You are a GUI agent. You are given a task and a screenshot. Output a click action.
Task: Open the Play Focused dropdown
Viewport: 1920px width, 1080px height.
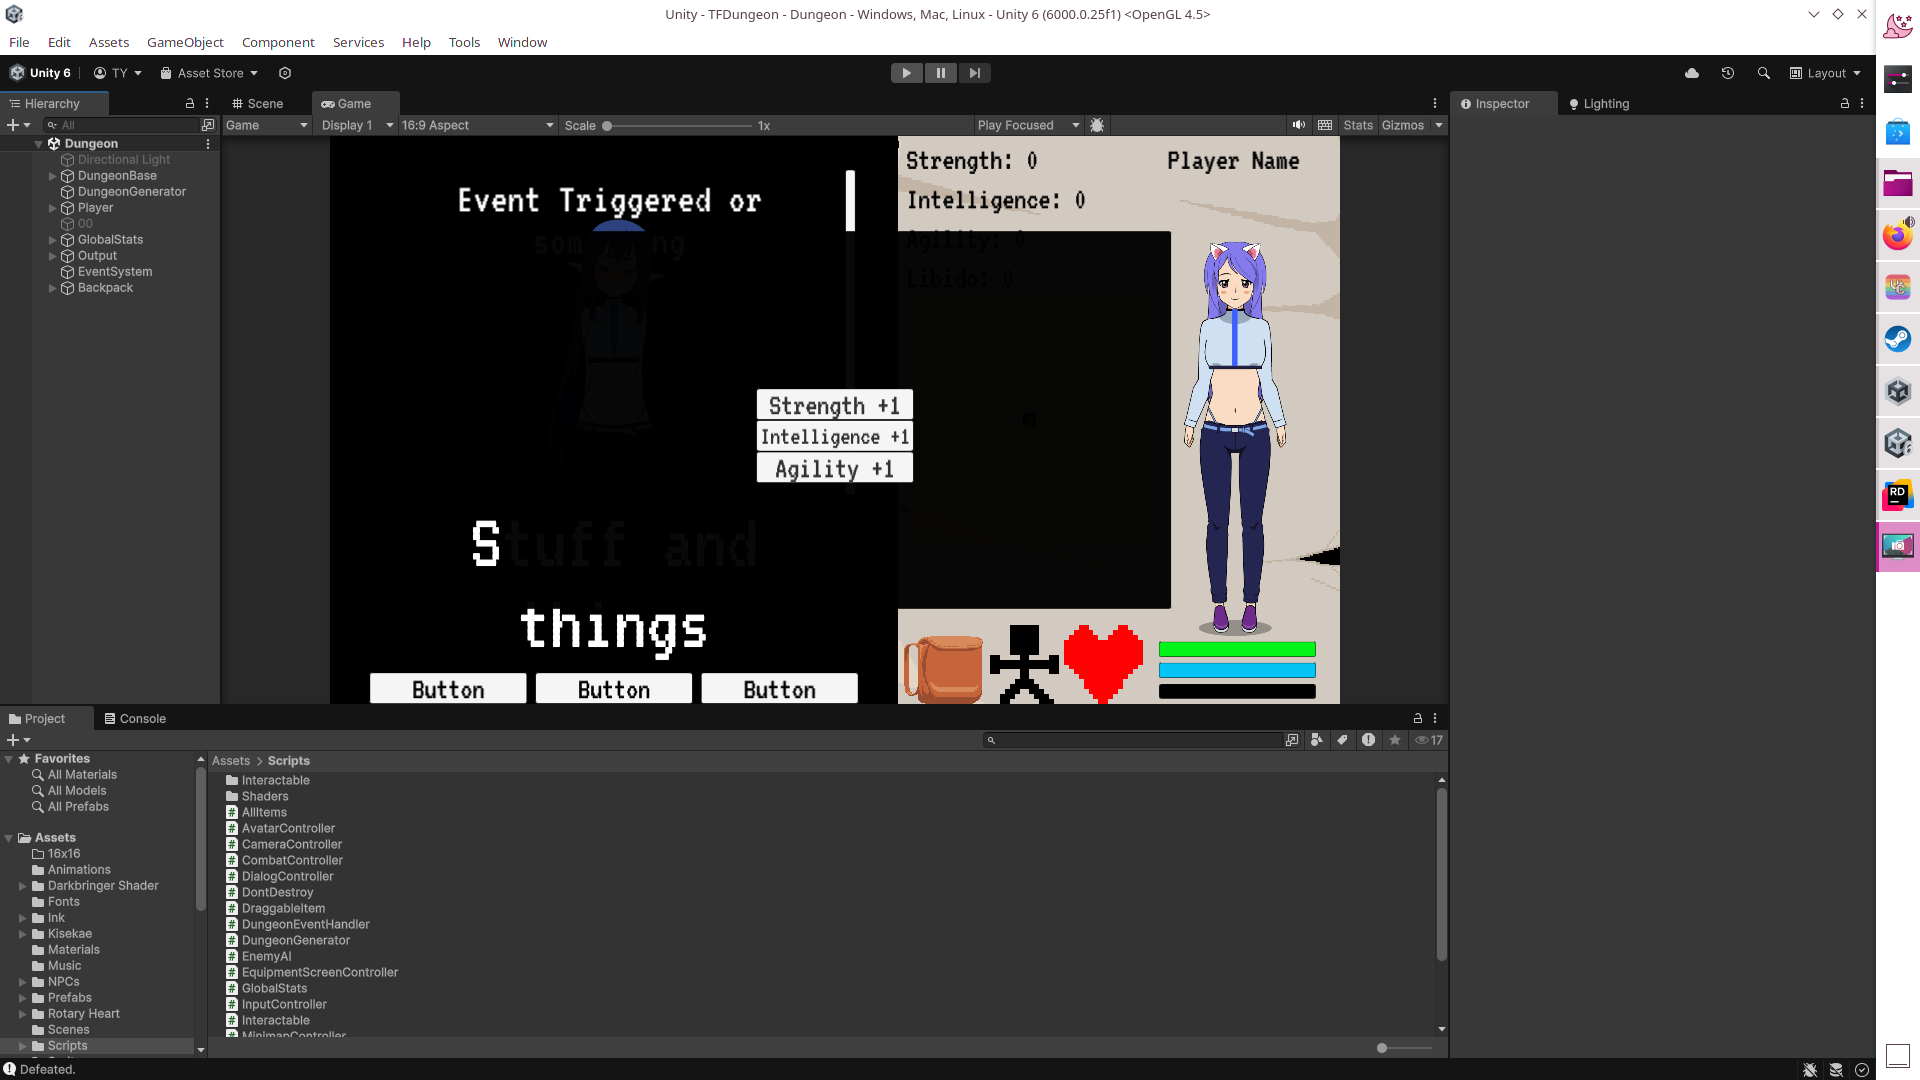tap(1028, 125)
